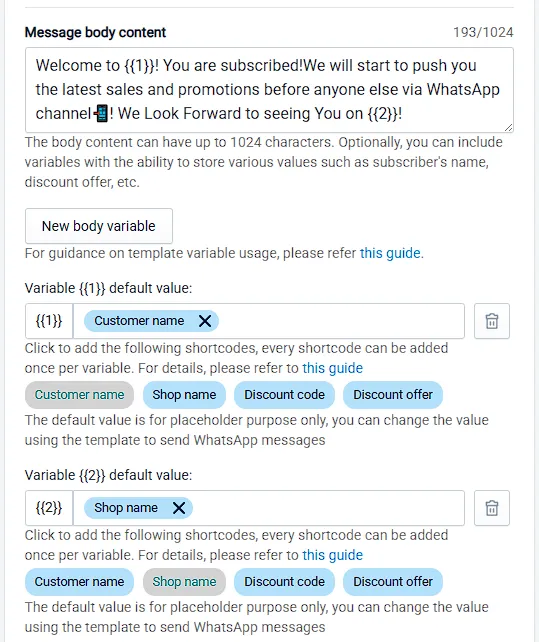Grab the message text area resize handle
The image size is (539, 642).
point(508,127)
